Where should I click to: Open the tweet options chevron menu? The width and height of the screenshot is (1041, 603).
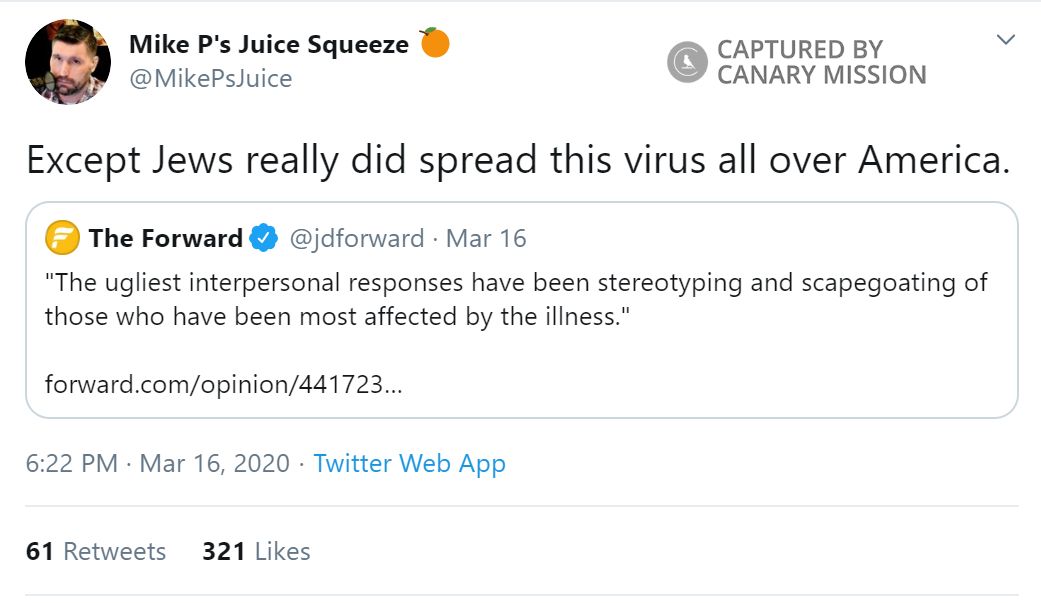[x=1005, y=40]
